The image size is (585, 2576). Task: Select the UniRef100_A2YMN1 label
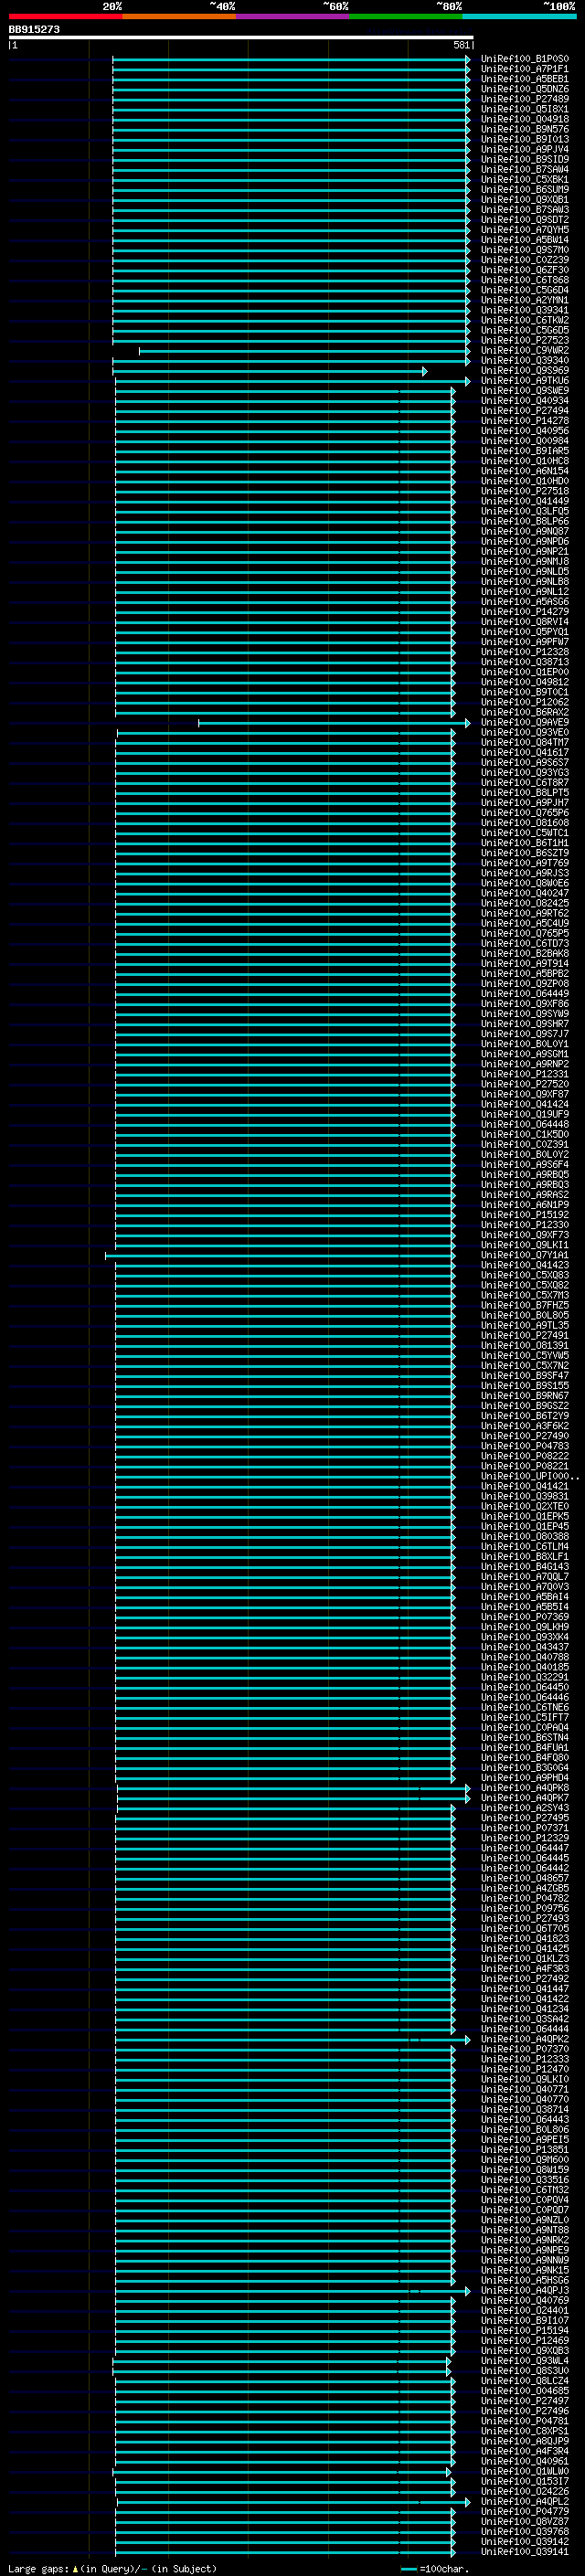pyautogui.click(x=525, y=300)
